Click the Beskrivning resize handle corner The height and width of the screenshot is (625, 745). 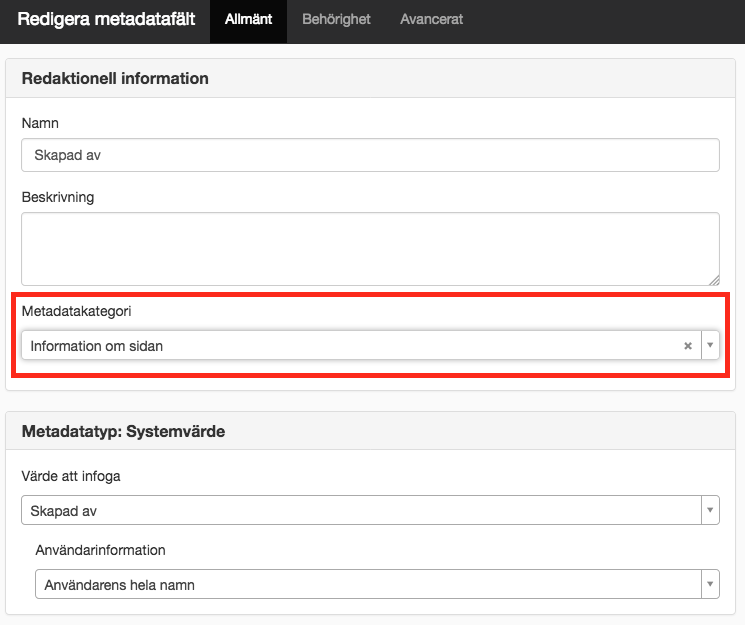714,280
